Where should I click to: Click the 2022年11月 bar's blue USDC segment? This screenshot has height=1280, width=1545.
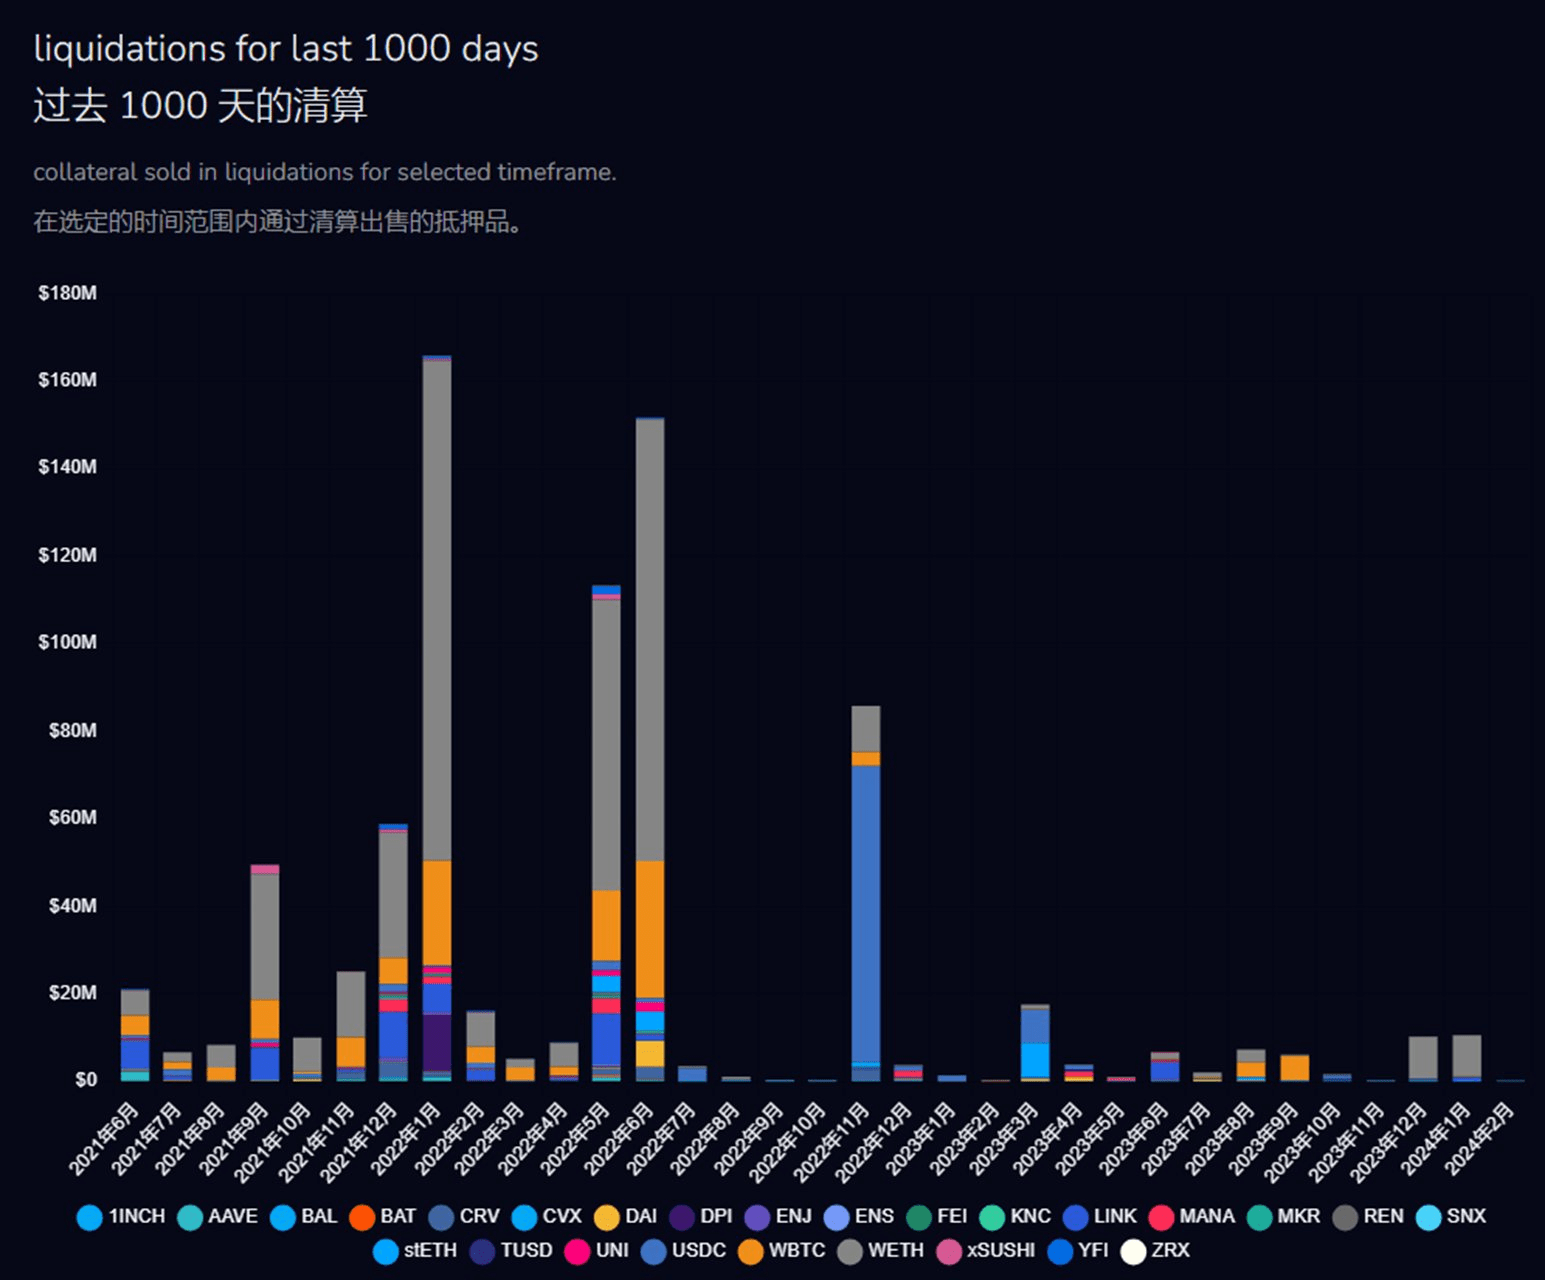[x=866, y=914]
